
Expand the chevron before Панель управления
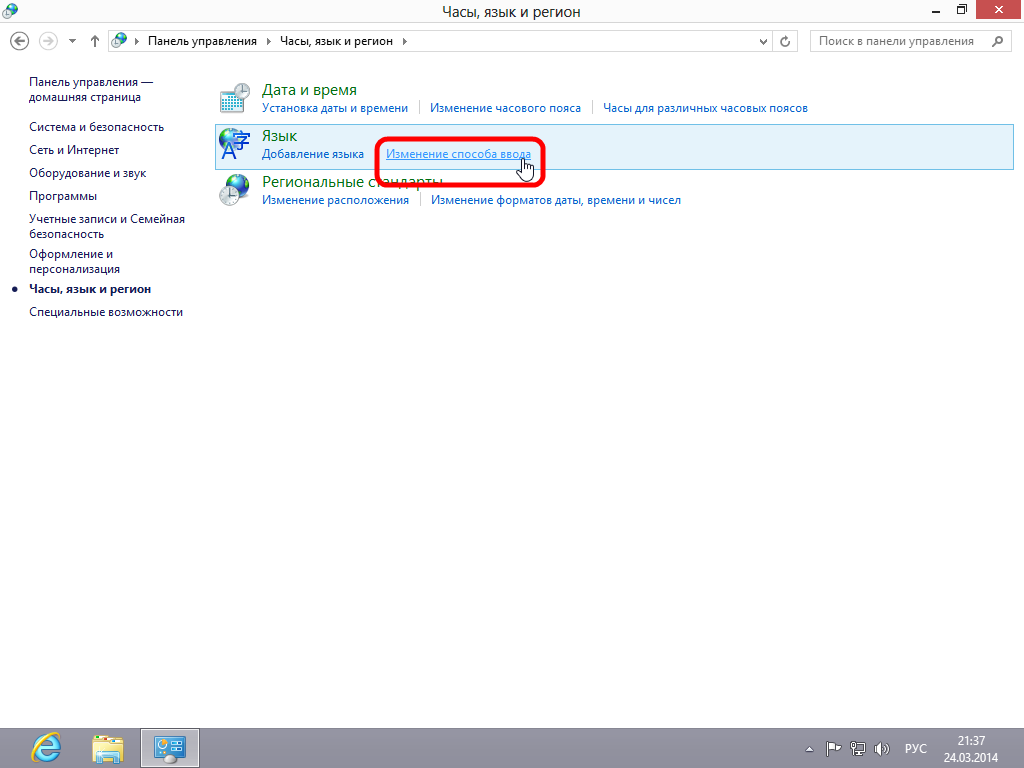click(x=137, y=41)
